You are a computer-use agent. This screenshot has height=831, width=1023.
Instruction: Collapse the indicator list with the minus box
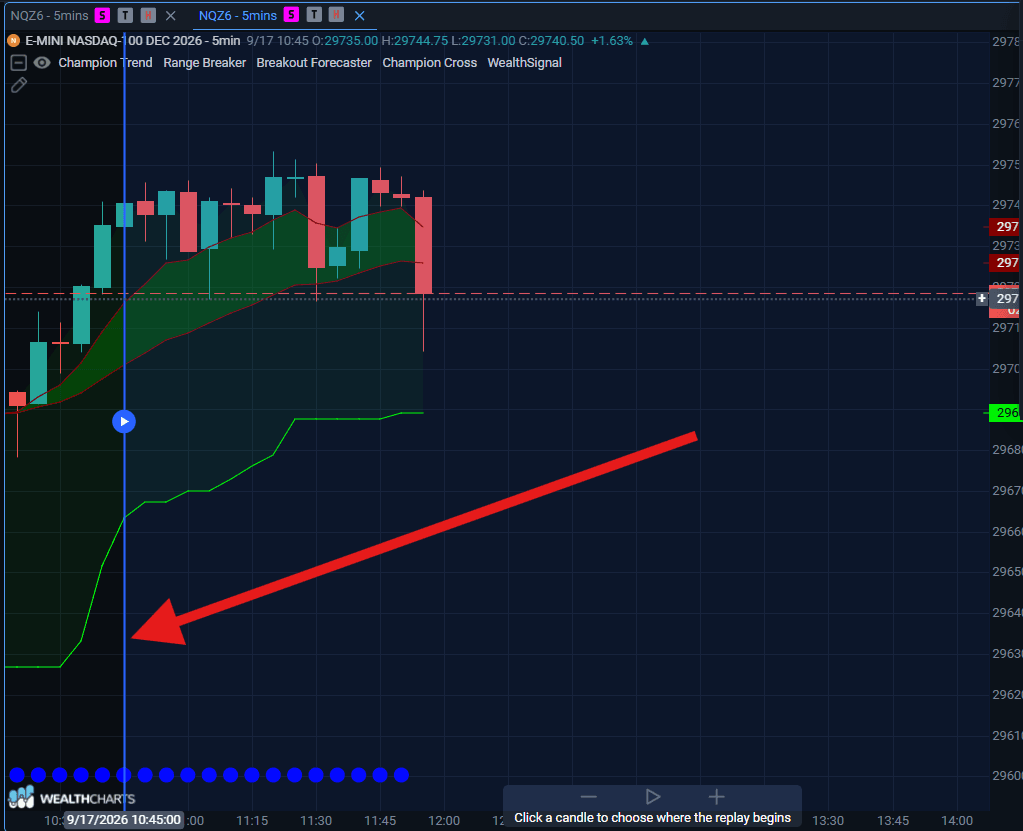coord(18,63)
